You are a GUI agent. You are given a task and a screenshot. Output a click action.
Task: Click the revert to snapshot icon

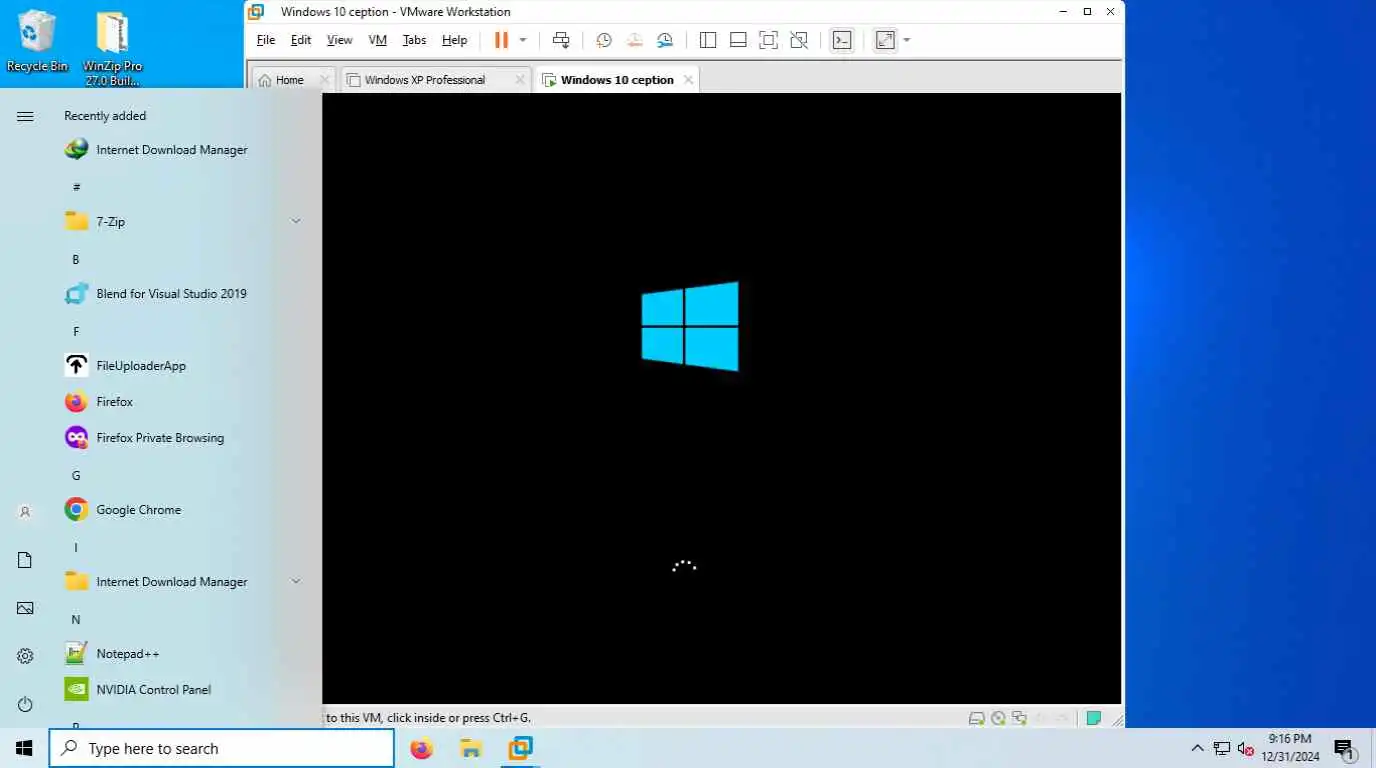[635, 40]
